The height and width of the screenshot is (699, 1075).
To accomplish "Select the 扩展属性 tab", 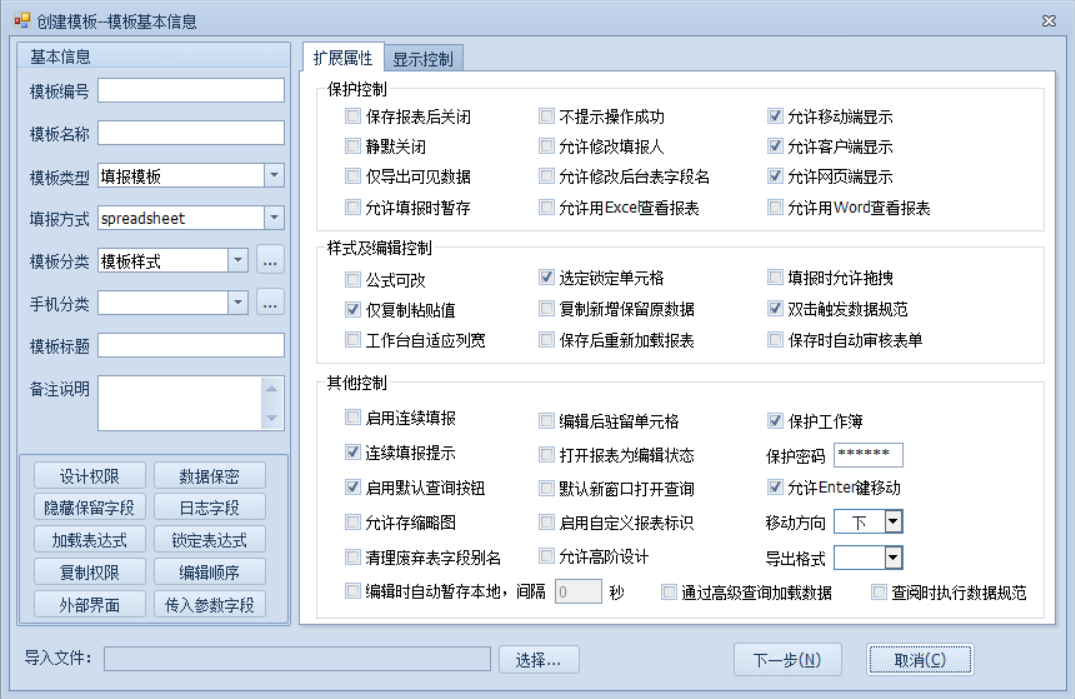I will click(x=343, y=58).
